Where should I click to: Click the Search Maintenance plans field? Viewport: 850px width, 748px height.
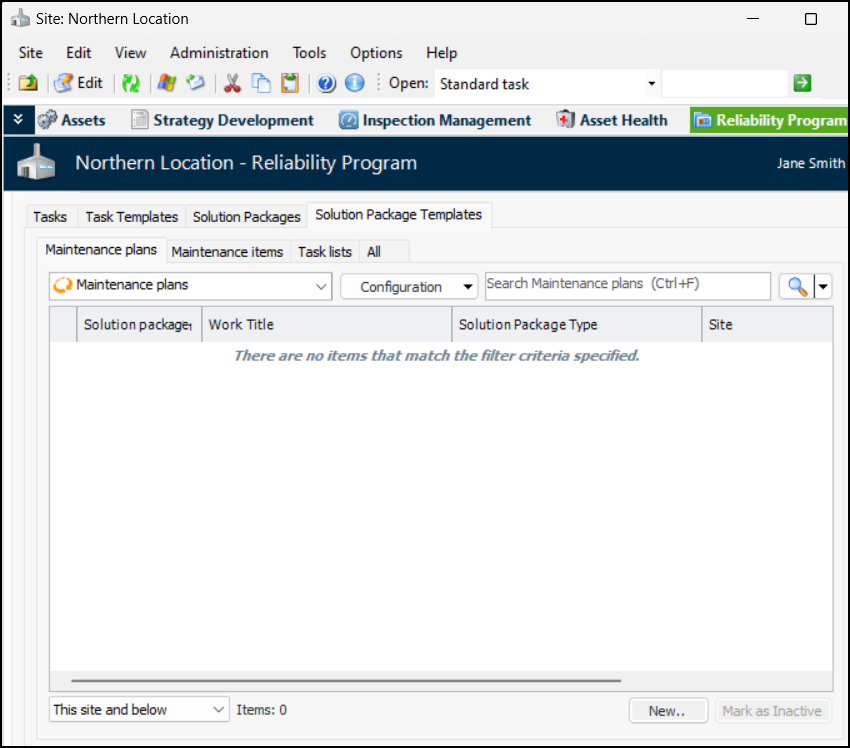point(627,286)
